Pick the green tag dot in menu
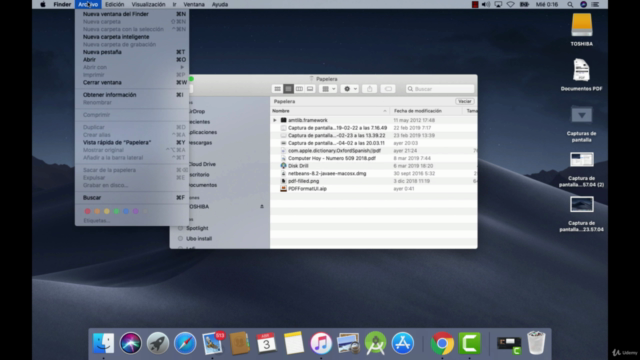 coord(116,211)
